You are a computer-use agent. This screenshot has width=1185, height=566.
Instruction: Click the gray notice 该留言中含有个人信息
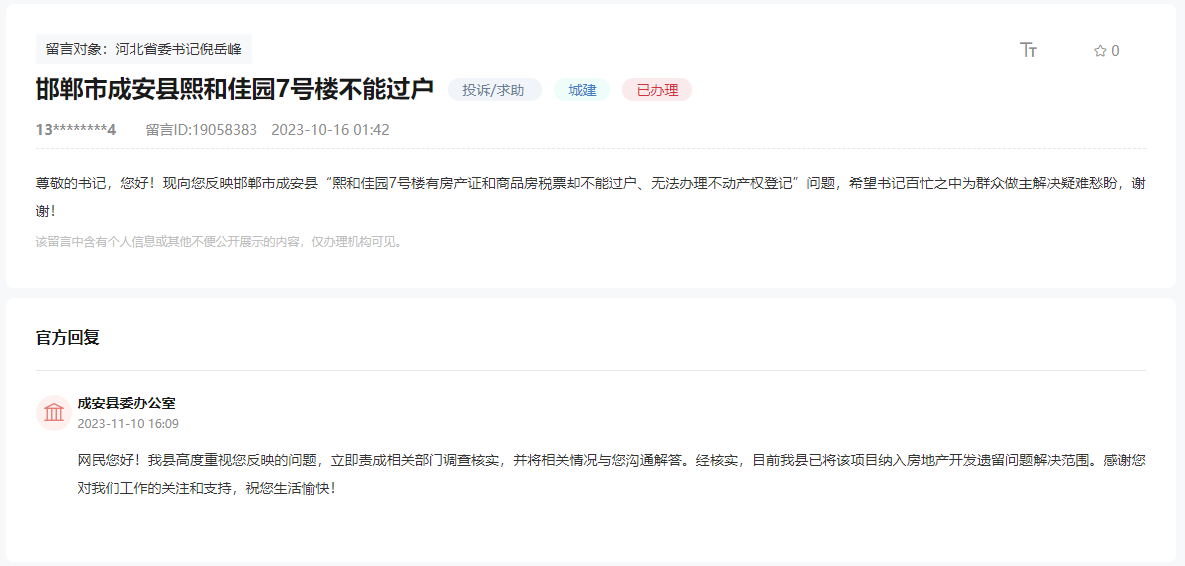point(218,243)
